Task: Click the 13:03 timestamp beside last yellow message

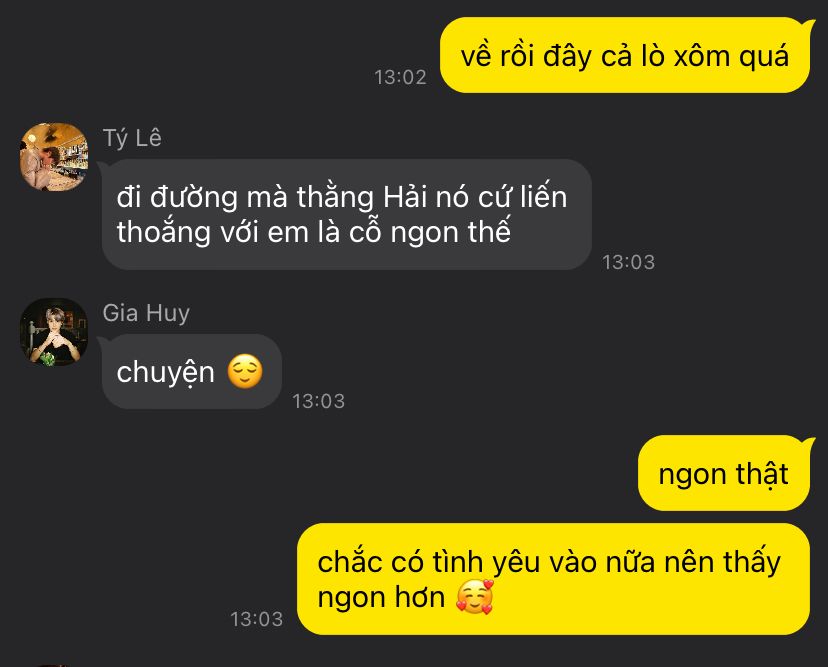Action: tap(257, 619)
